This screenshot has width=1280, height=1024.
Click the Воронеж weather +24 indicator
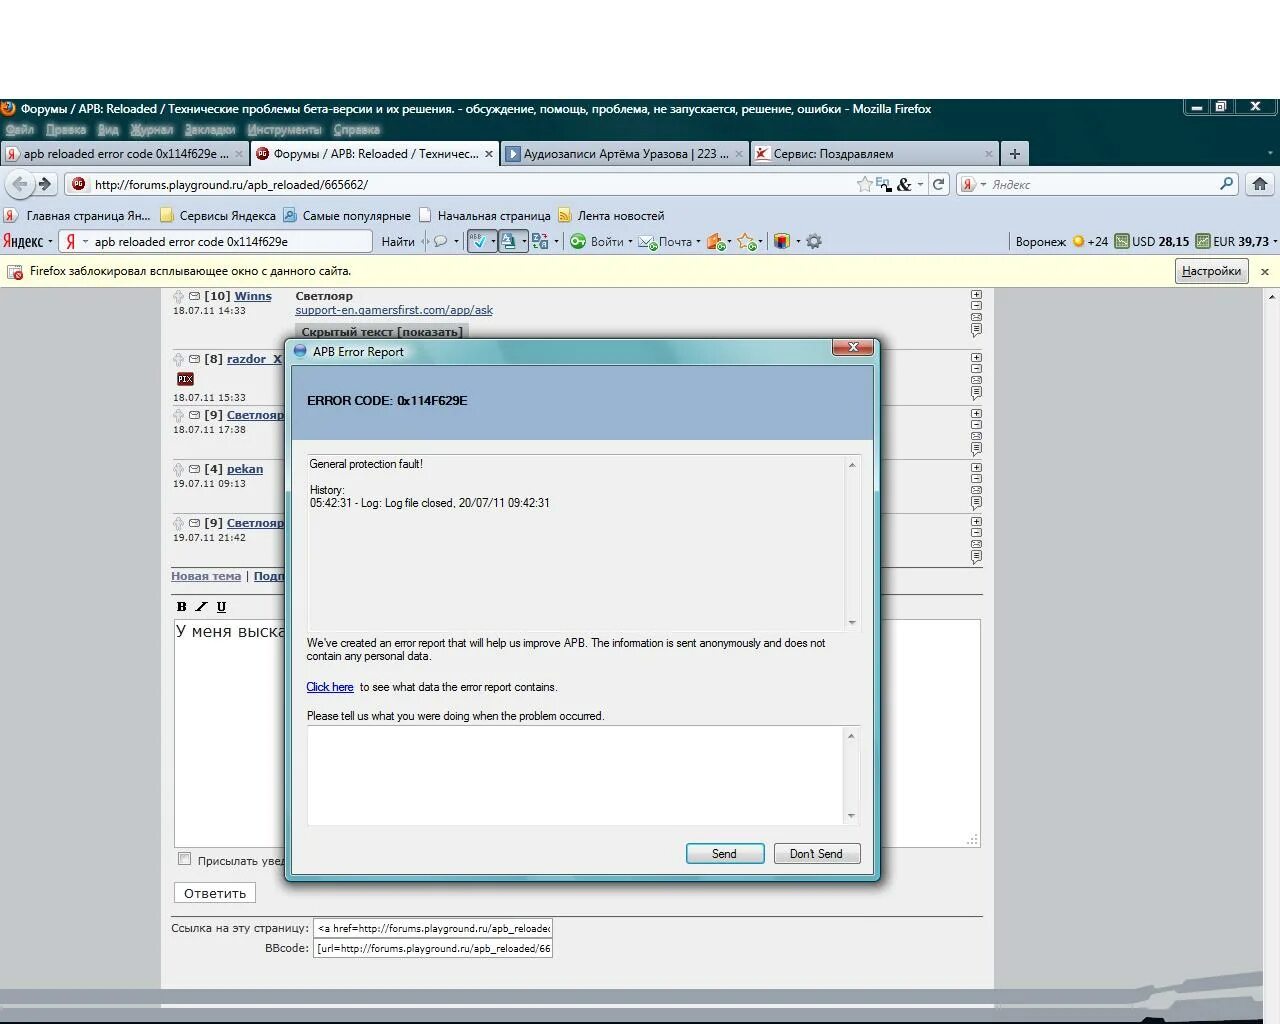pos(1061,241)
